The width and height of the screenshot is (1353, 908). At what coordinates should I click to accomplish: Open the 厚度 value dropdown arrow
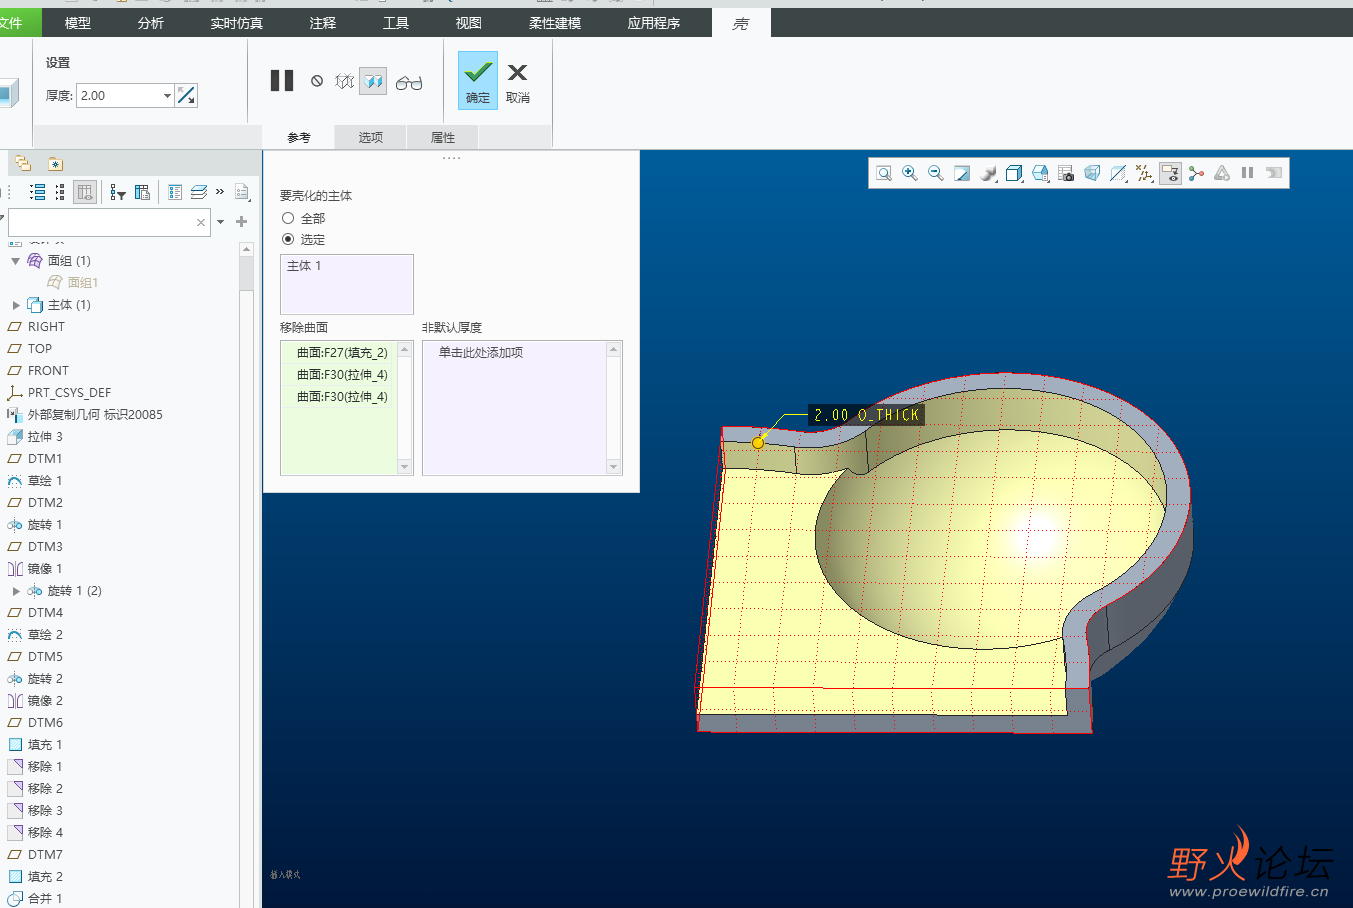tap(167, 96)
